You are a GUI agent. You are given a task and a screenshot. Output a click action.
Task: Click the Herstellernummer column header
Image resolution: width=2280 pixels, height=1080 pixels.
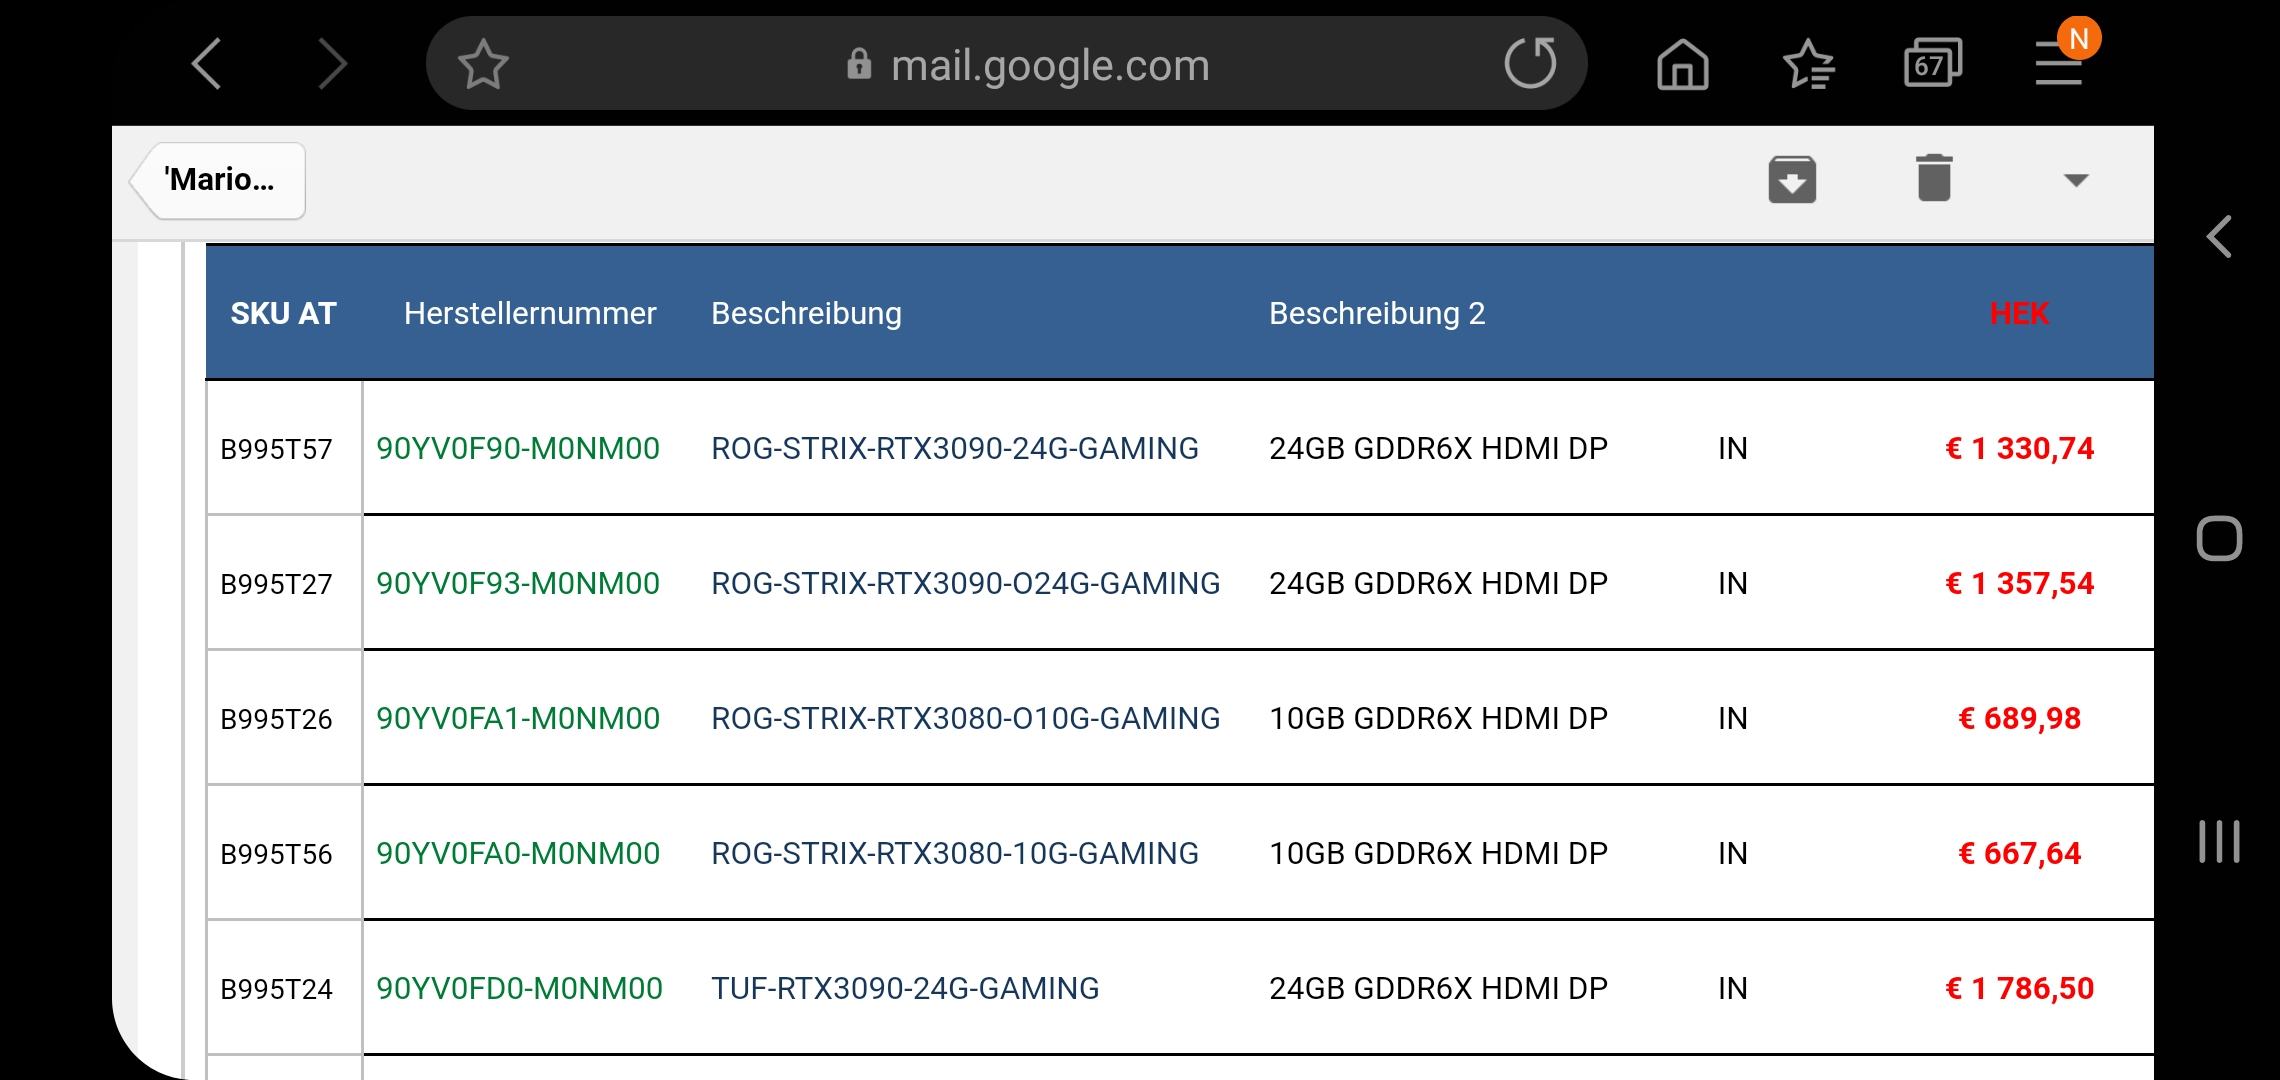tap(530, 314)
